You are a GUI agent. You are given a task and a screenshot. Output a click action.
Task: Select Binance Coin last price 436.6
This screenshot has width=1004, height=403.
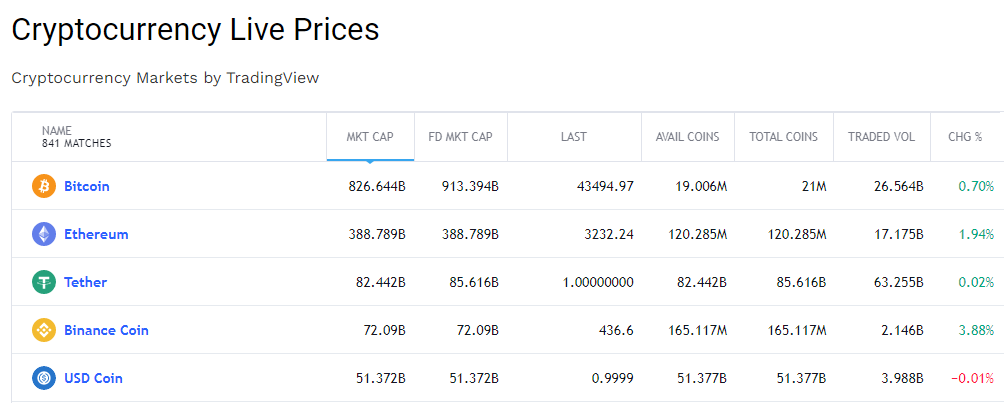pyautogui.click(x=616, y=331)
